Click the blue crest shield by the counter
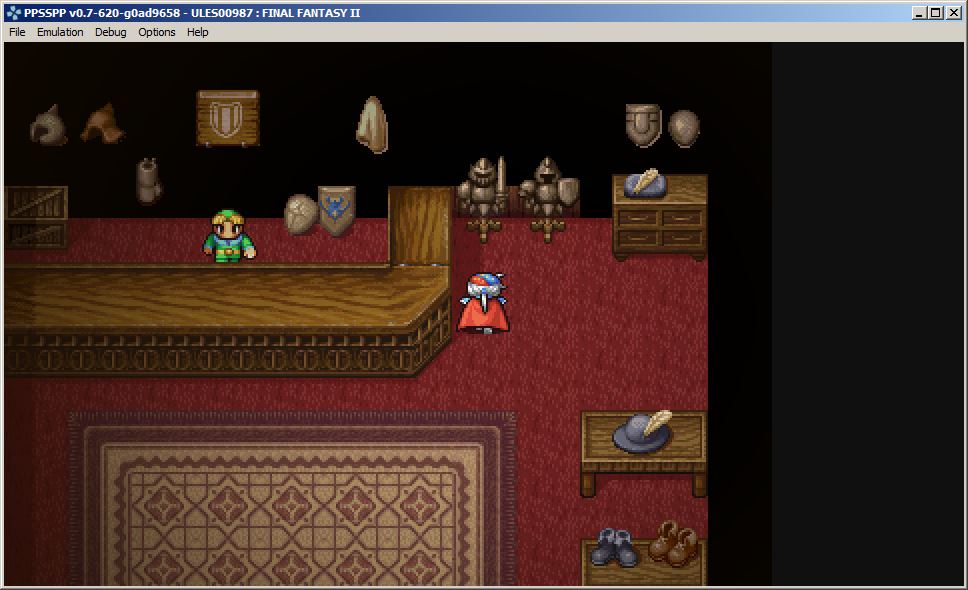Screen dimensions: 968x590 tap(336, 210)
